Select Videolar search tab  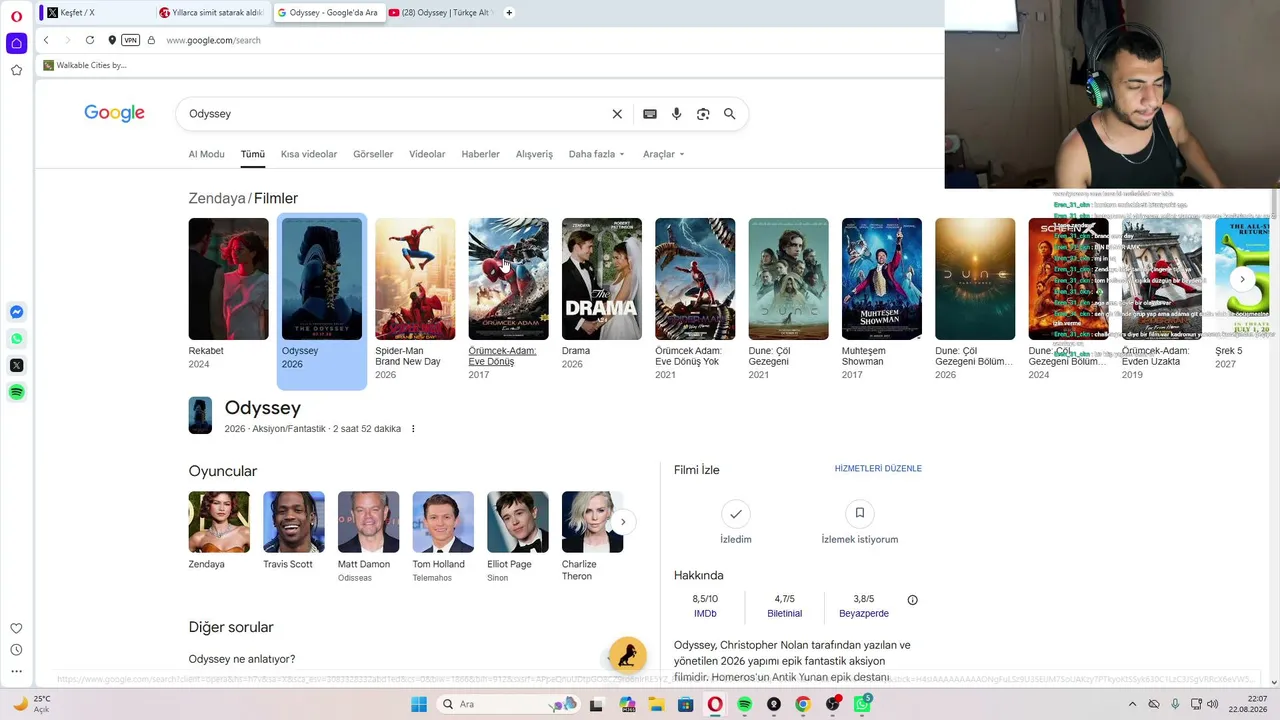click(427, 154)
